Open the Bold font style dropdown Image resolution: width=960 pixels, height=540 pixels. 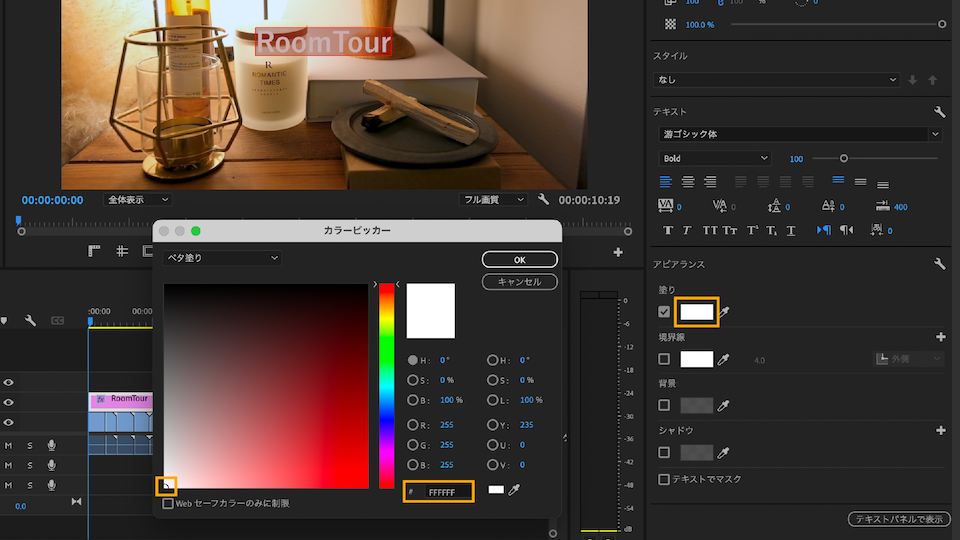[x=715, y=158]
